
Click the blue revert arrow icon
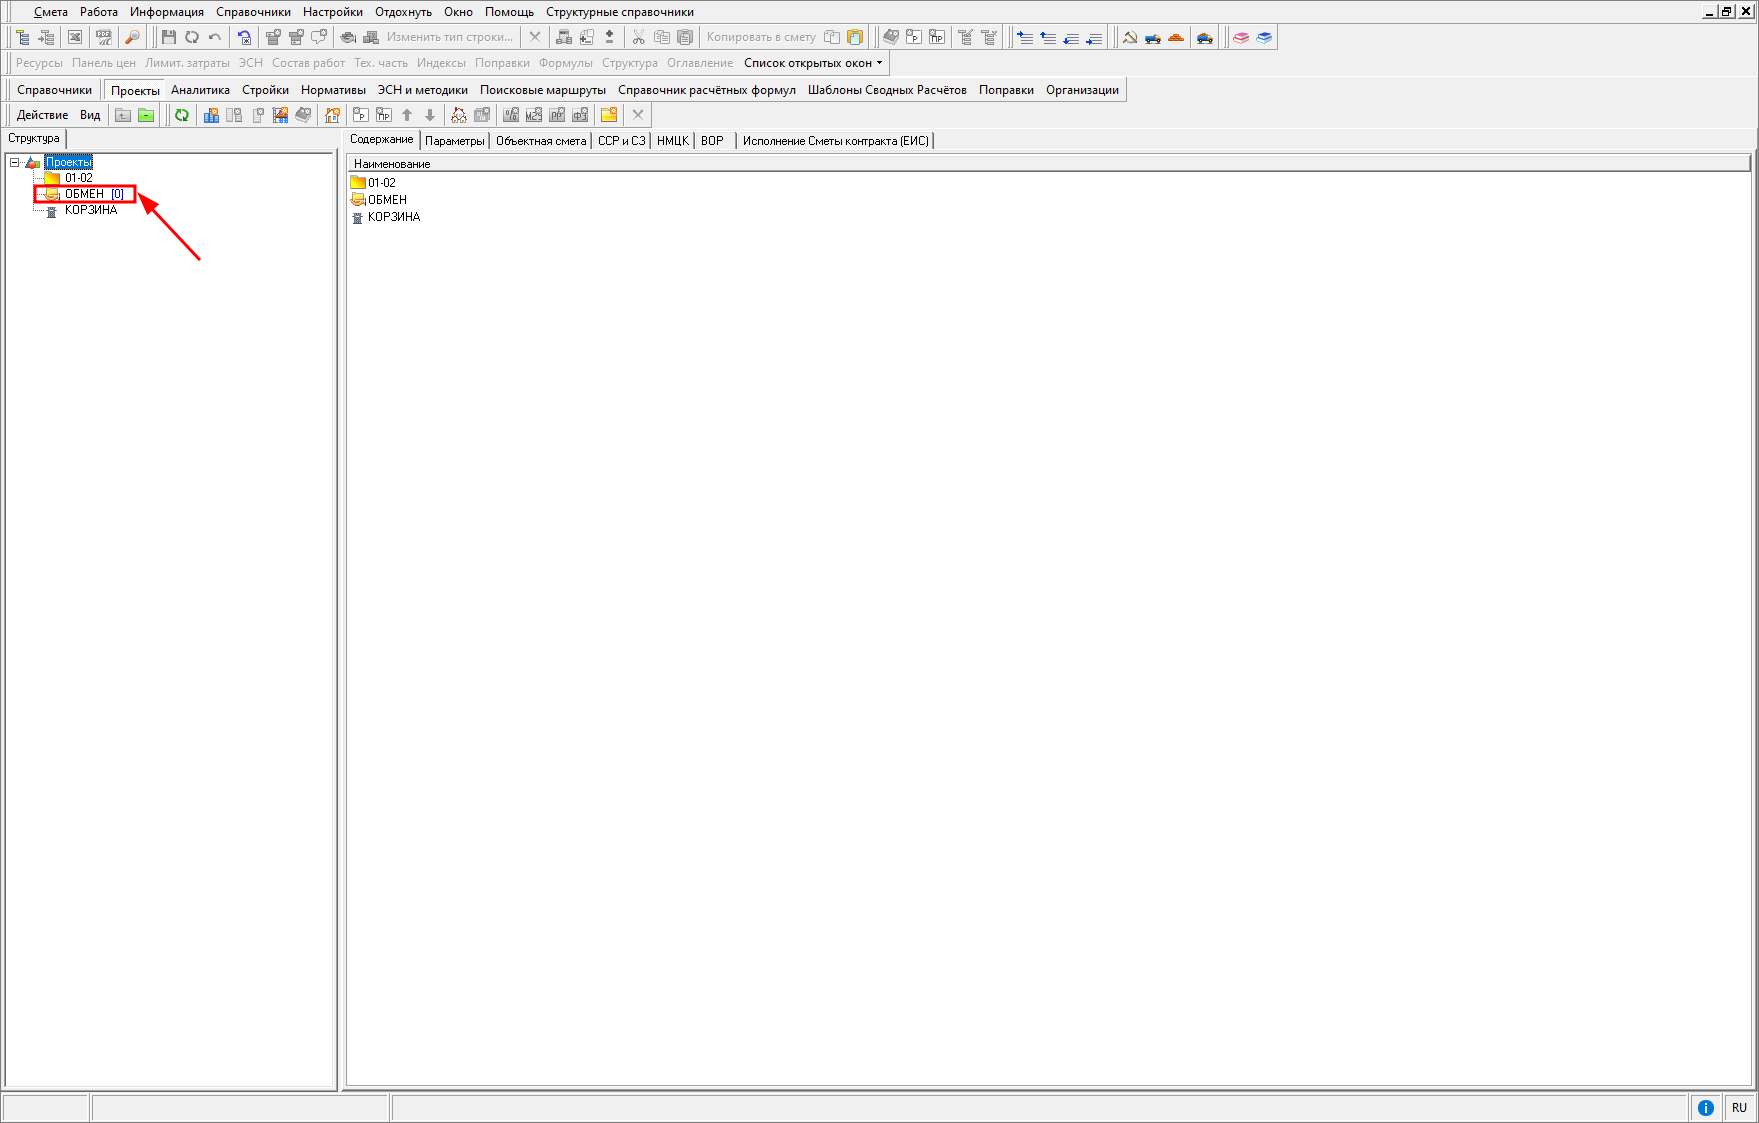pos(244,37)
